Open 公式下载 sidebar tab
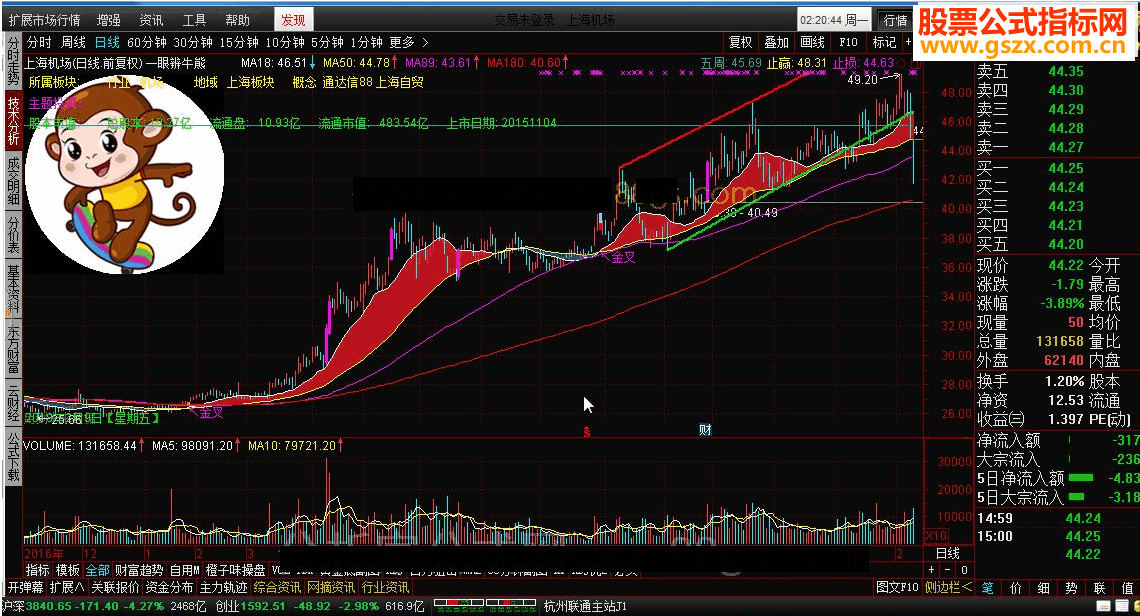 (13, 457)
